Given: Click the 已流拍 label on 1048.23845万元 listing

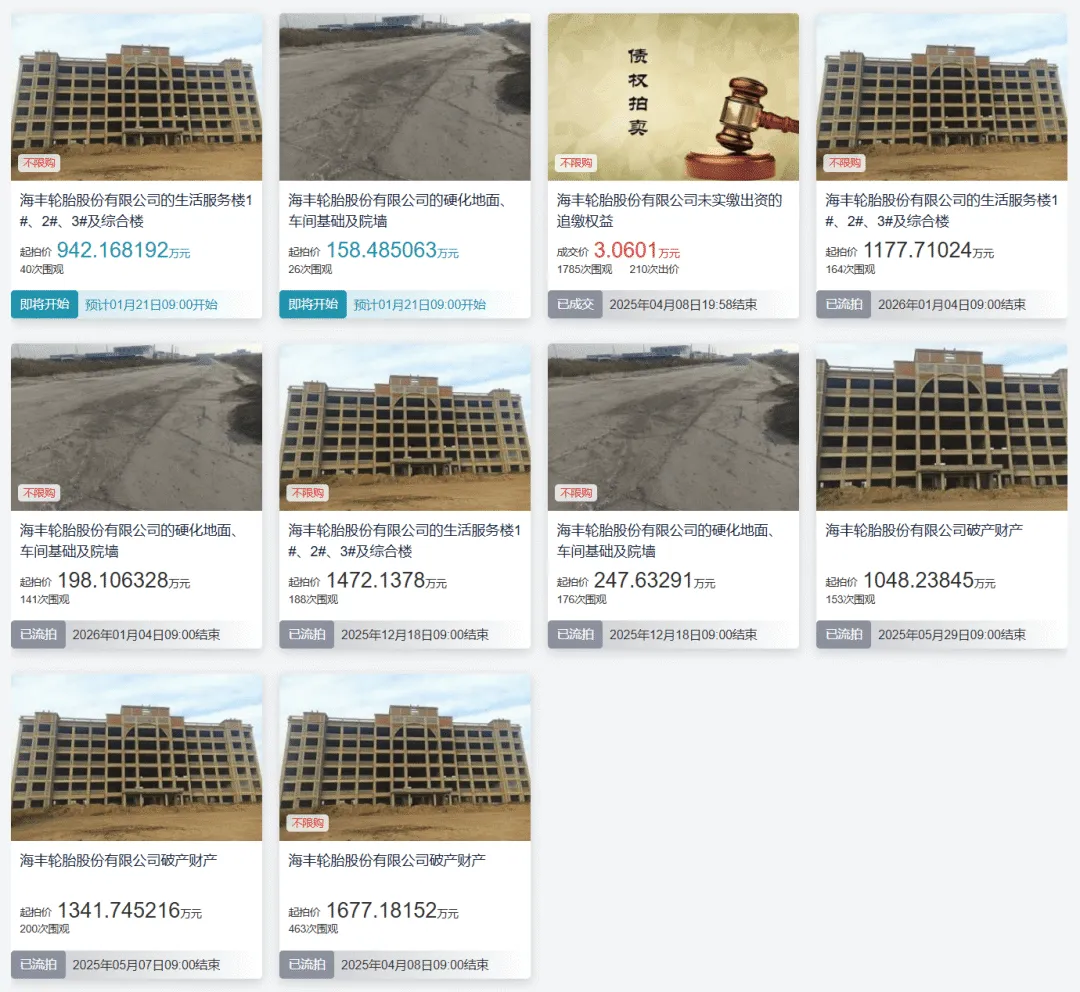Looking at the screenshot, I should 844,634.
